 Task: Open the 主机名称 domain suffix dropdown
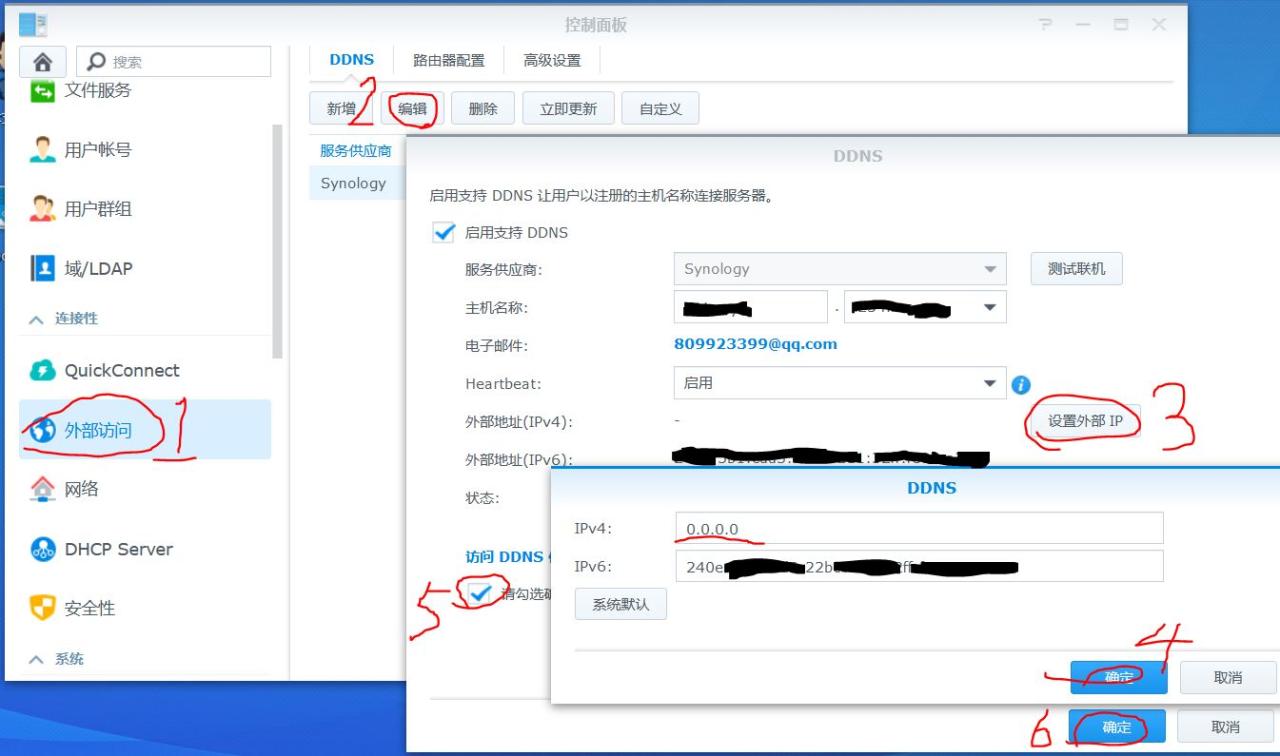click(x=925, y=307)
